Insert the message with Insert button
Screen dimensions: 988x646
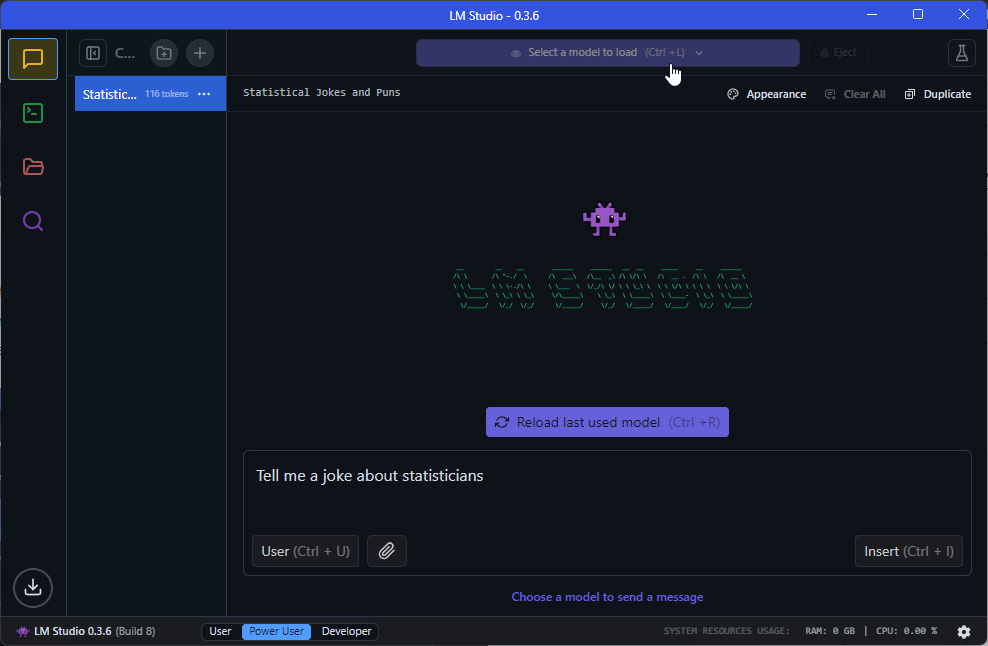tap(909, 551)
